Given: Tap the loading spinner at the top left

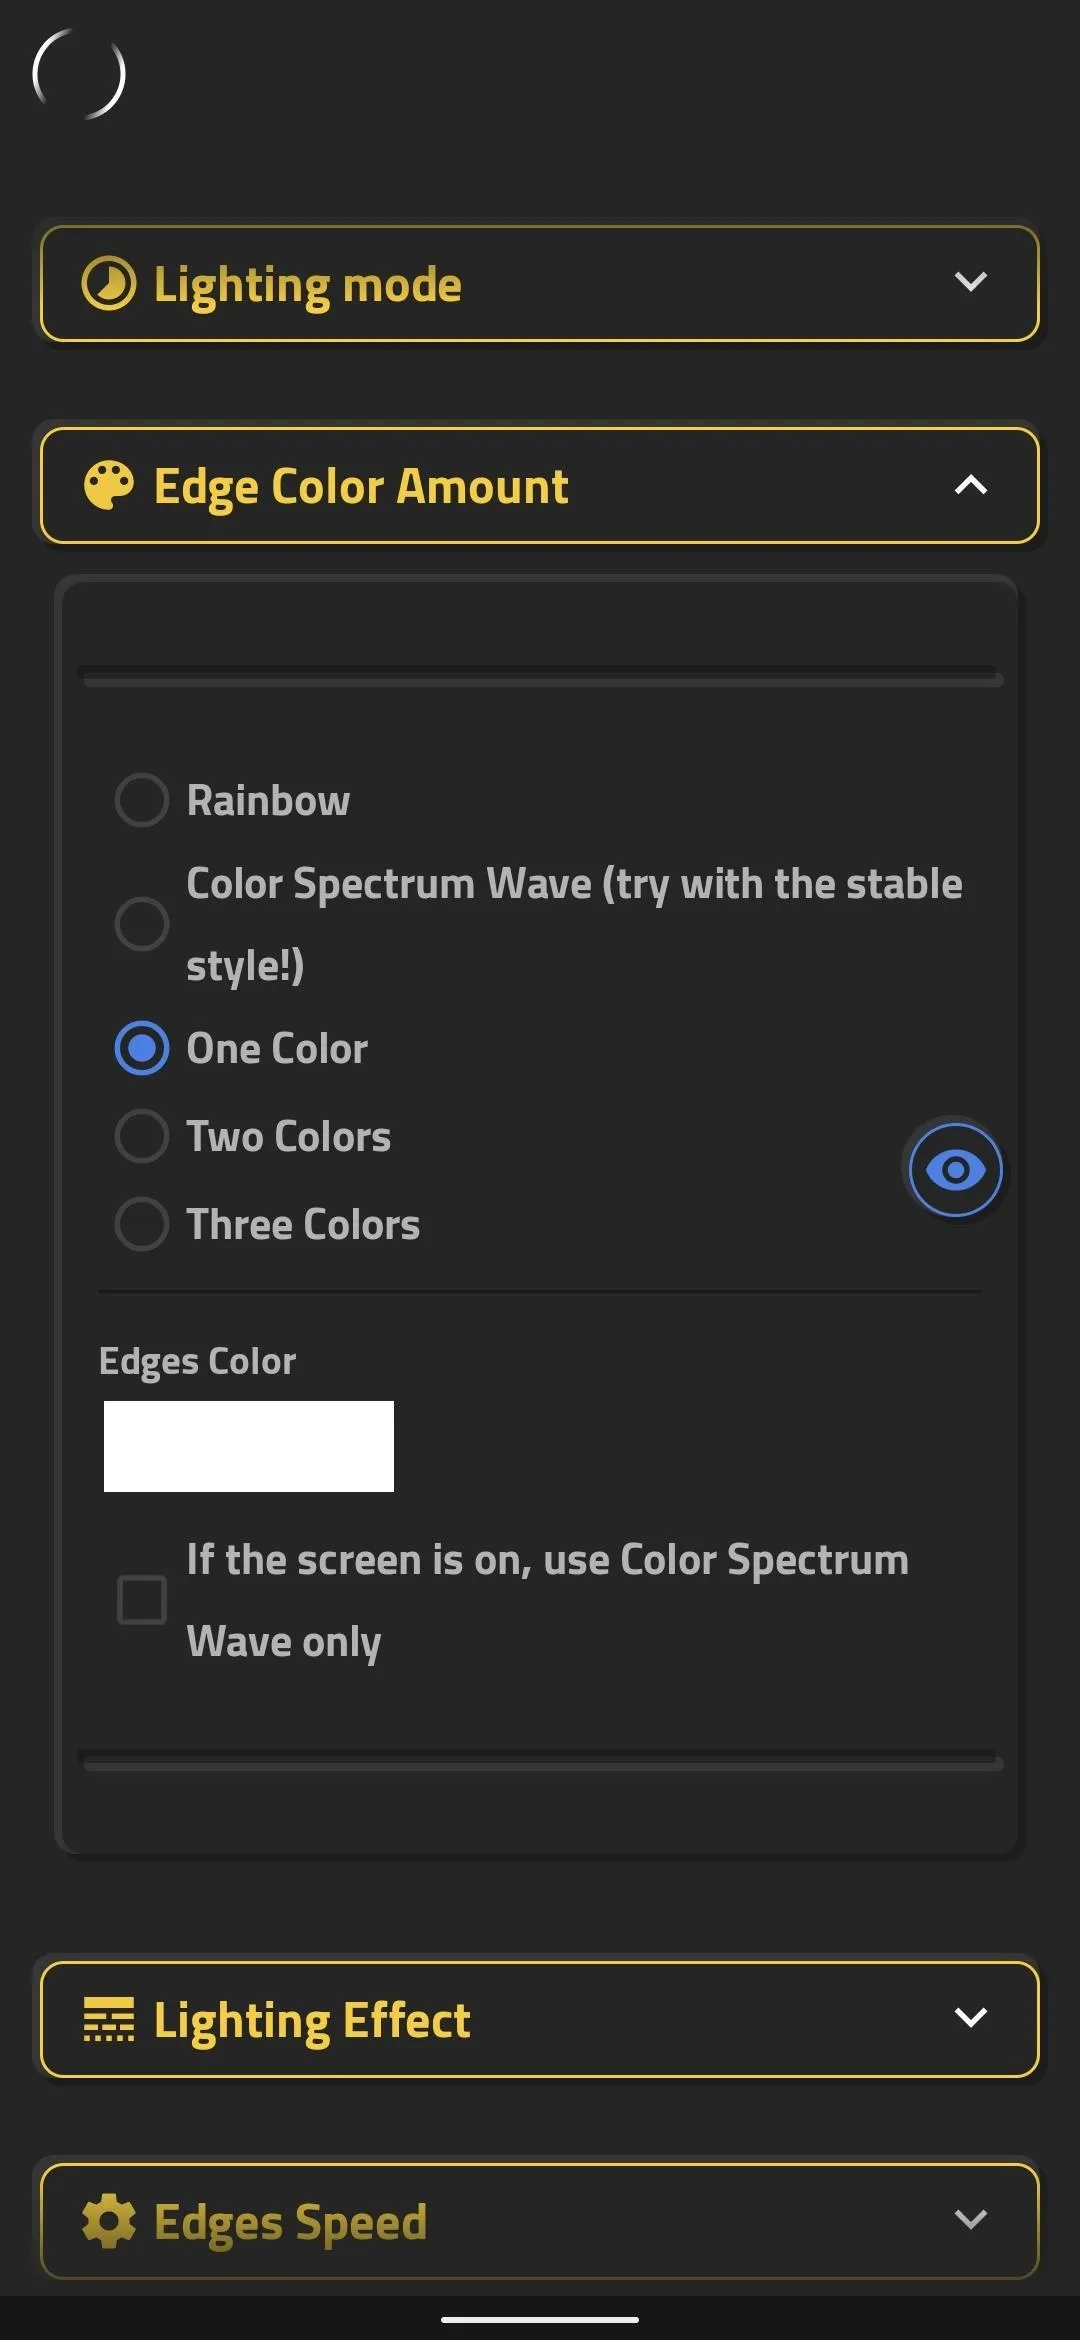Looking at the screenshot, I should (79, 74).
